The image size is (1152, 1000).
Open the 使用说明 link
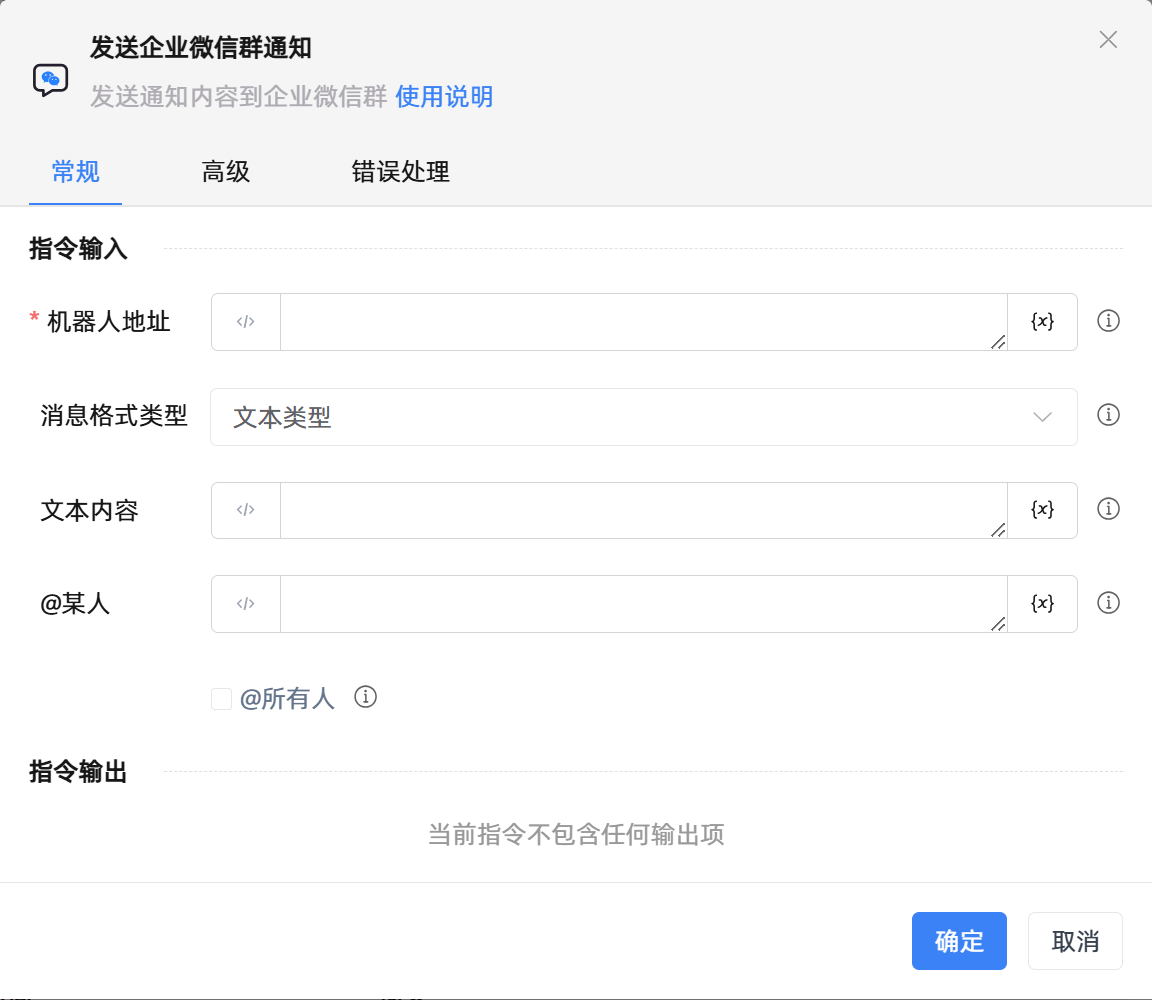click(444, 96)
